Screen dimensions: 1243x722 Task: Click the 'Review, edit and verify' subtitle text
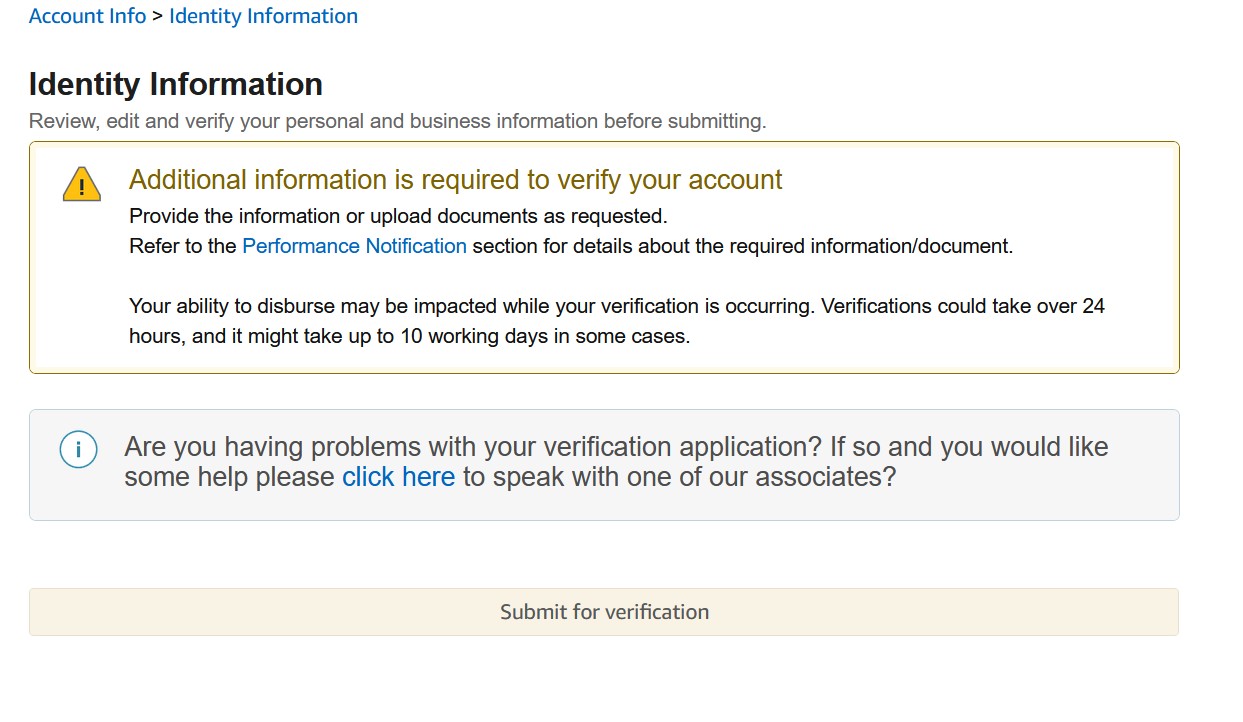(397, 122)
